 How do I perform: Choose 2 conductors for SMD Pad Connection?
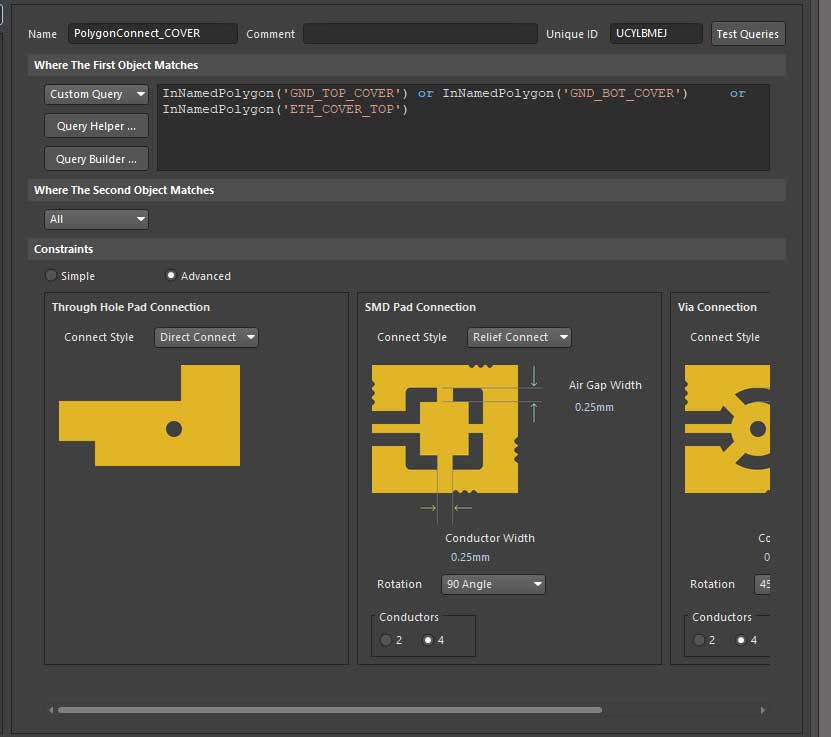[386, 640]
